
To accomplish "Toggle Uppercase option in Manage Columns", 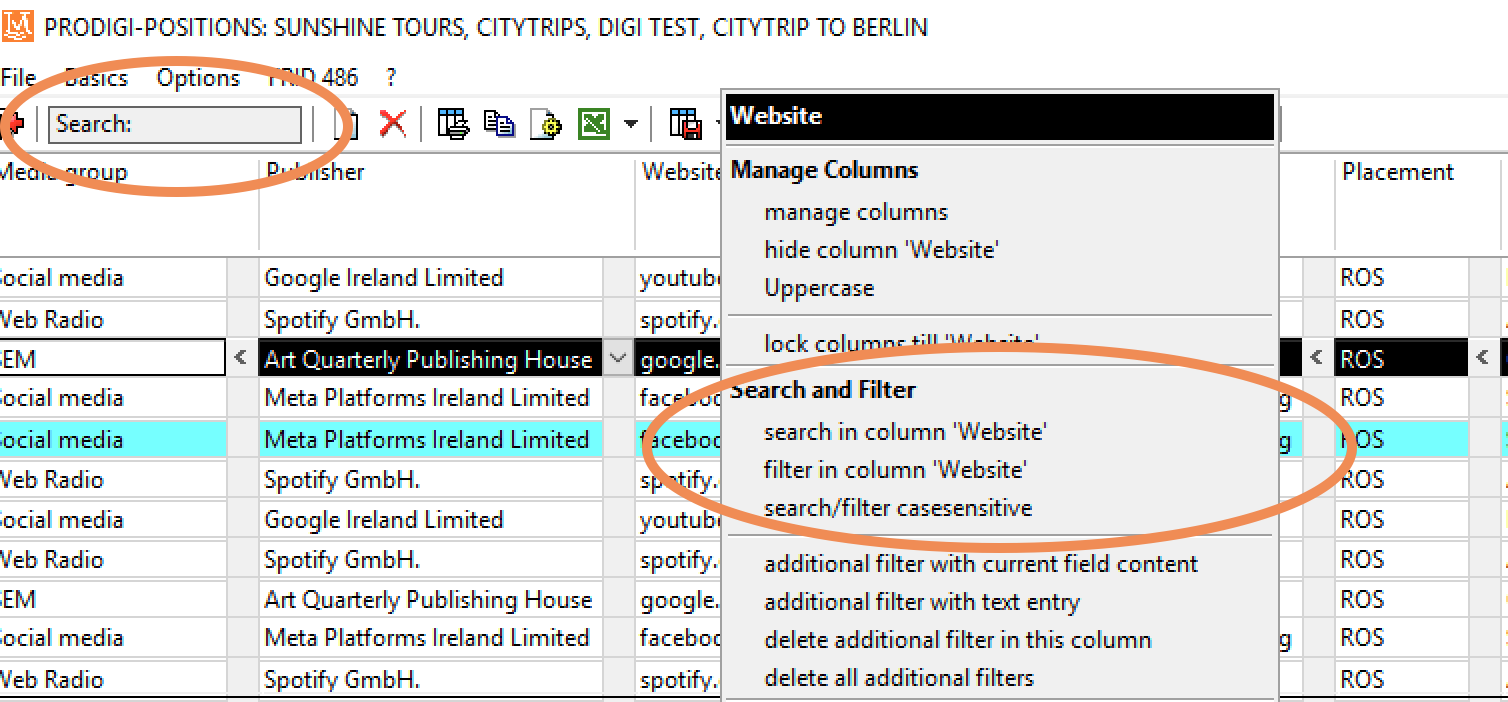I will [x=819, y=288].
